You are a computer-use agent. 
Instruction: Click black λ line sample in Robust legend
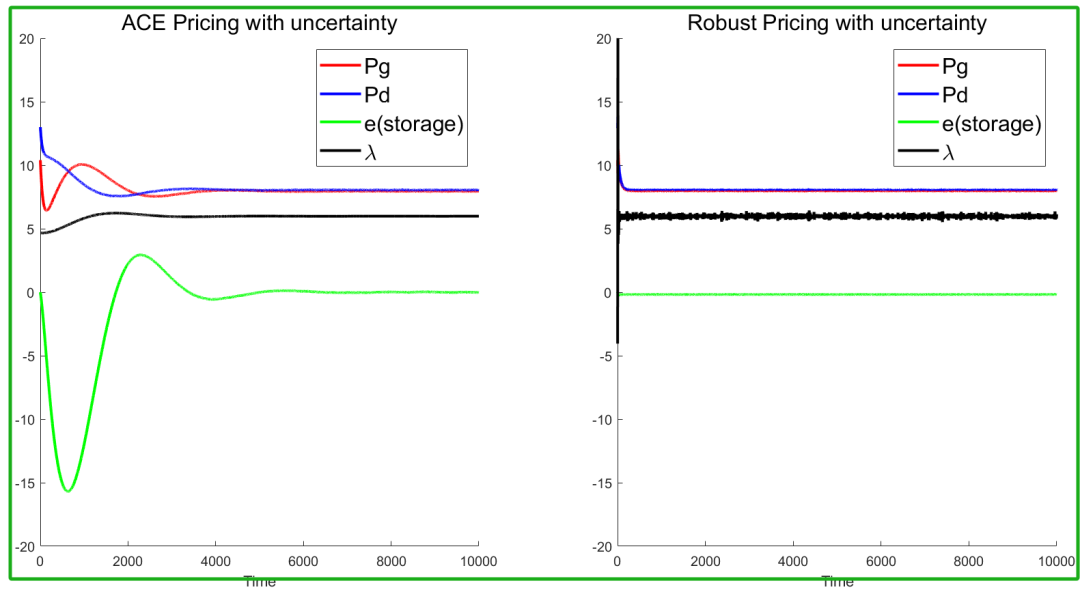point(918,151)
